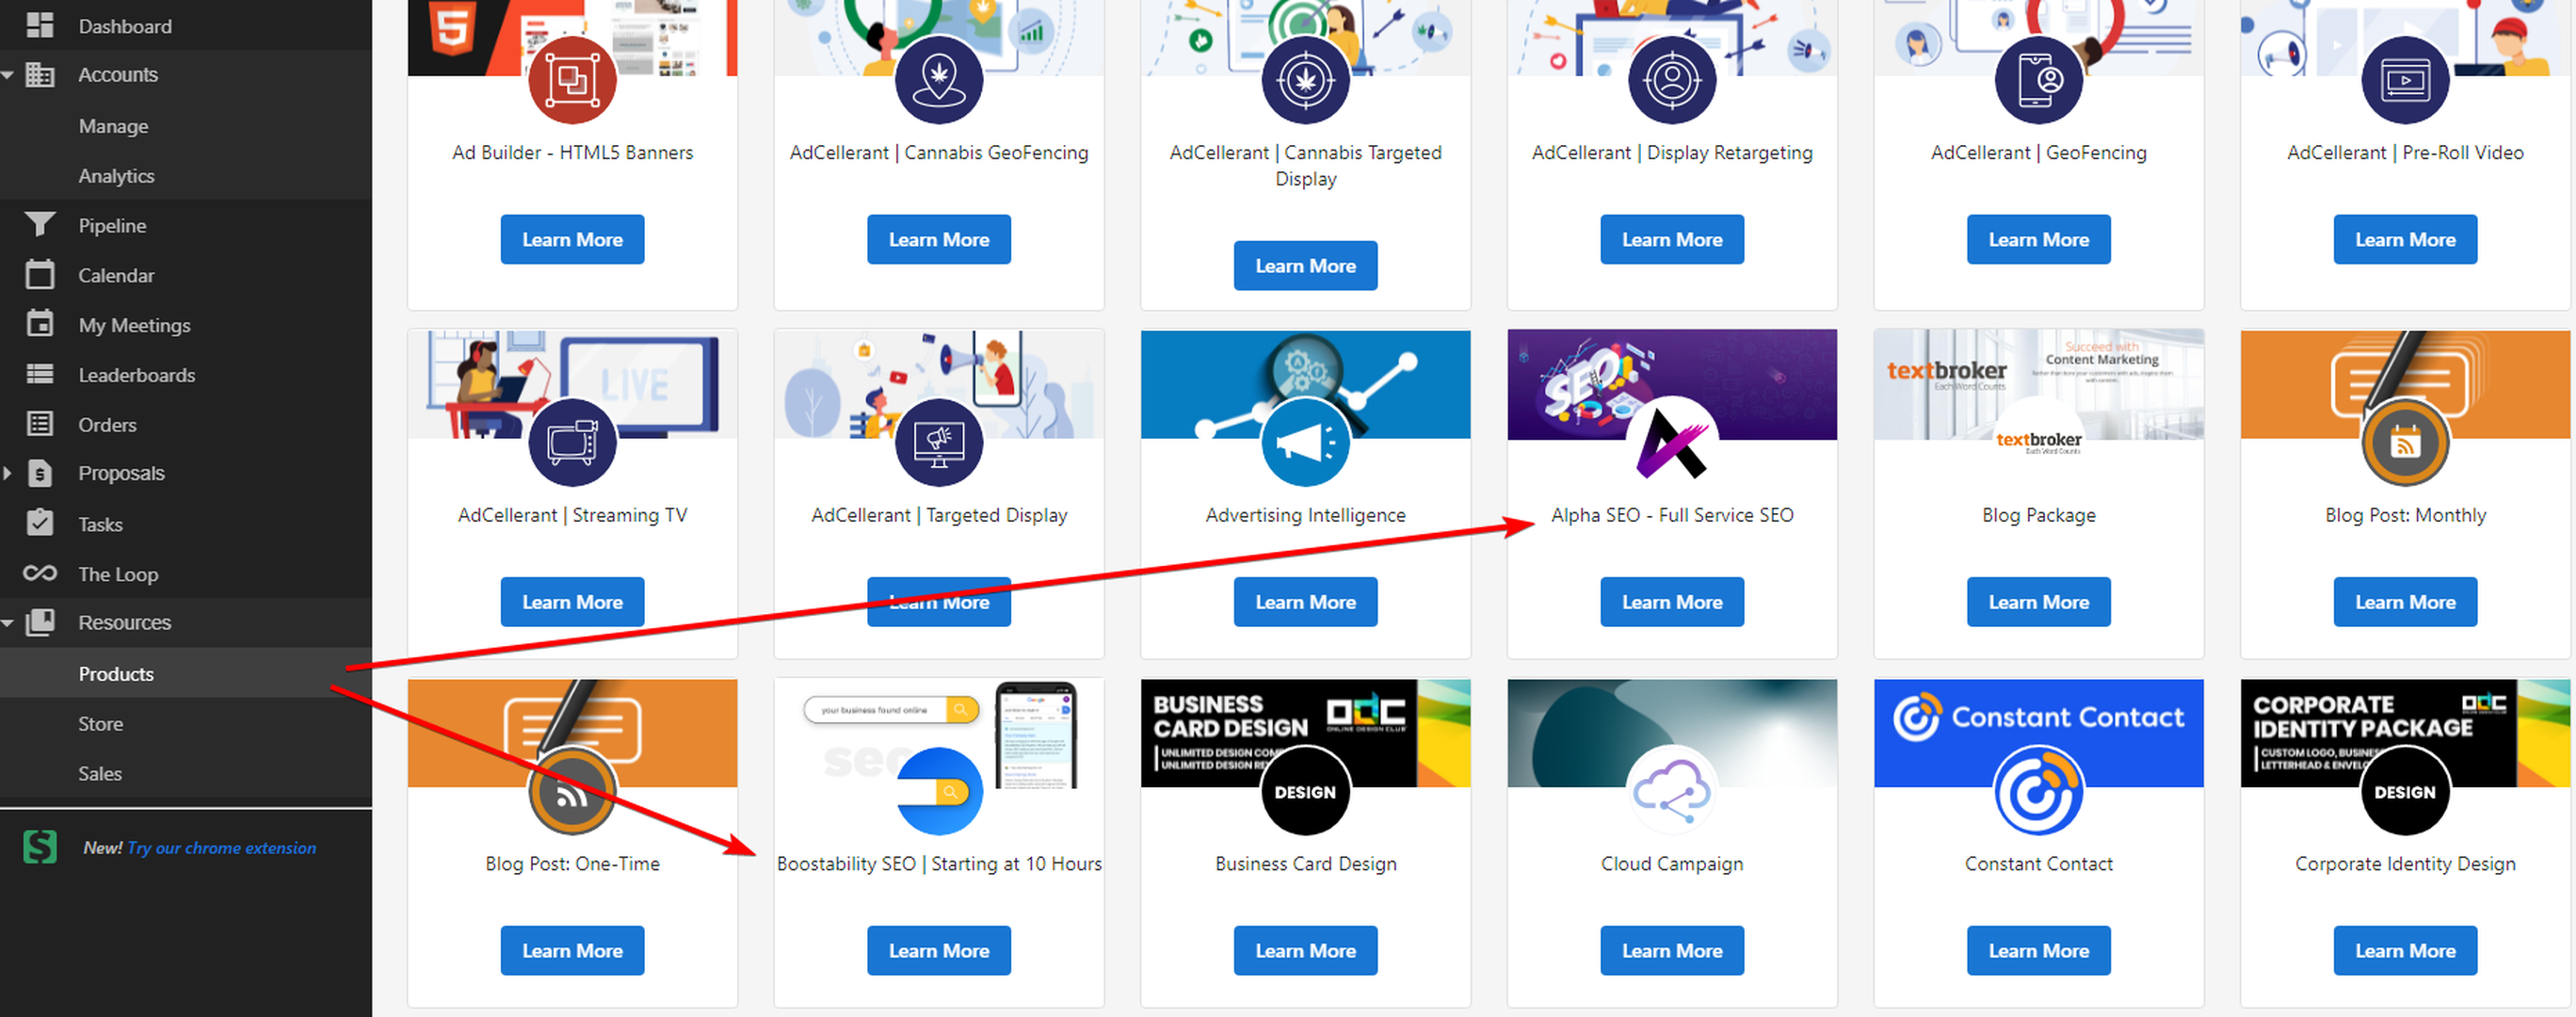Click the green chrome extension logo
2576x1017 pixels.
40,847
